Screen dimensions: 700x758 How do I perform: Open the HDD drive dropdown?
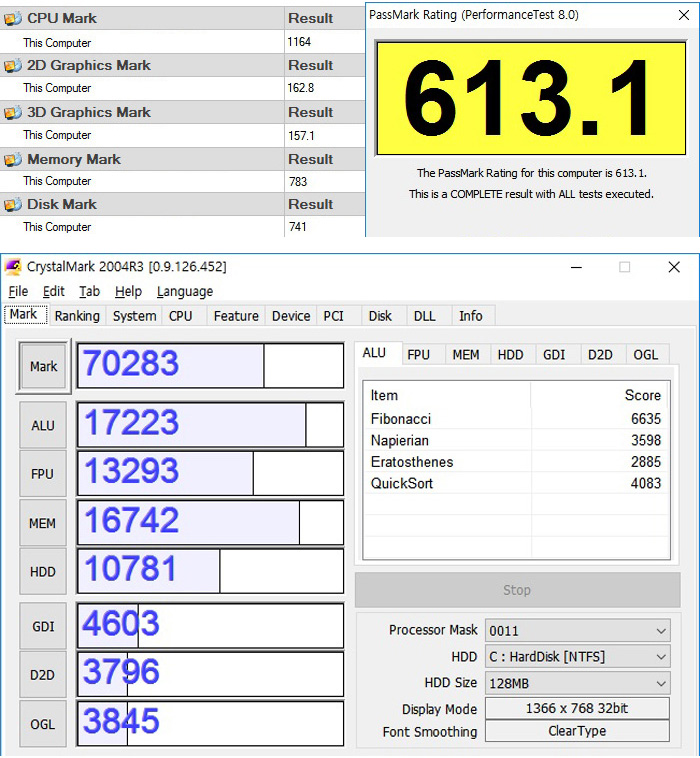[577, 656]
